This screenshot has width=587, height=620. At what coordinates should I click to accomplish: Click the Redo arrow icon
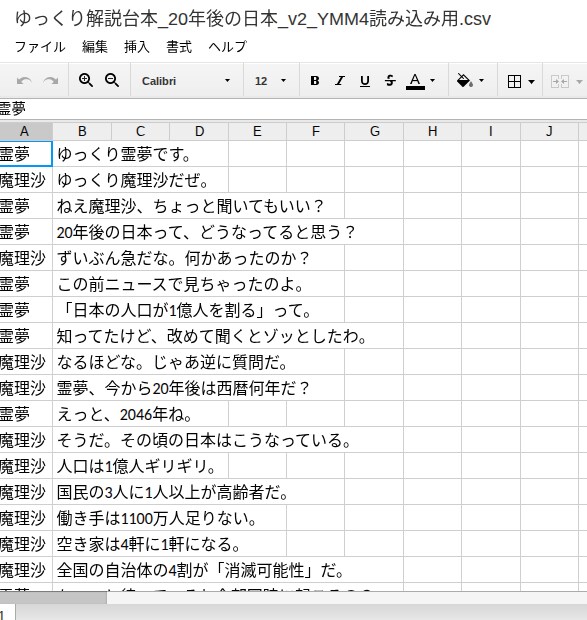click(x=51, y=81)
